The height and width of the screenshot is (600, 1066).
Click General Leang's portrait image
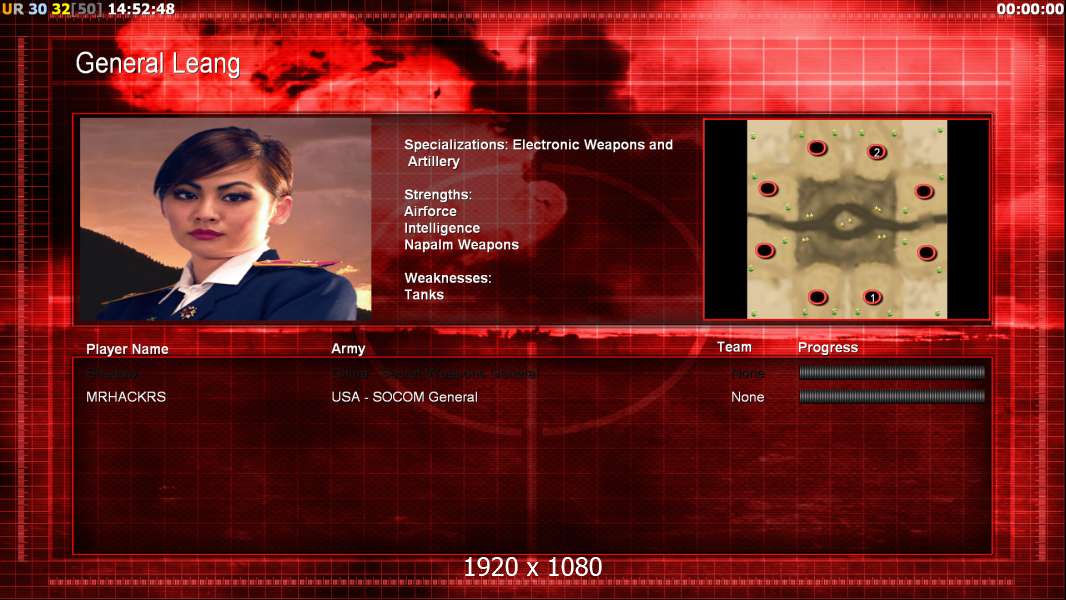point(226,219)
